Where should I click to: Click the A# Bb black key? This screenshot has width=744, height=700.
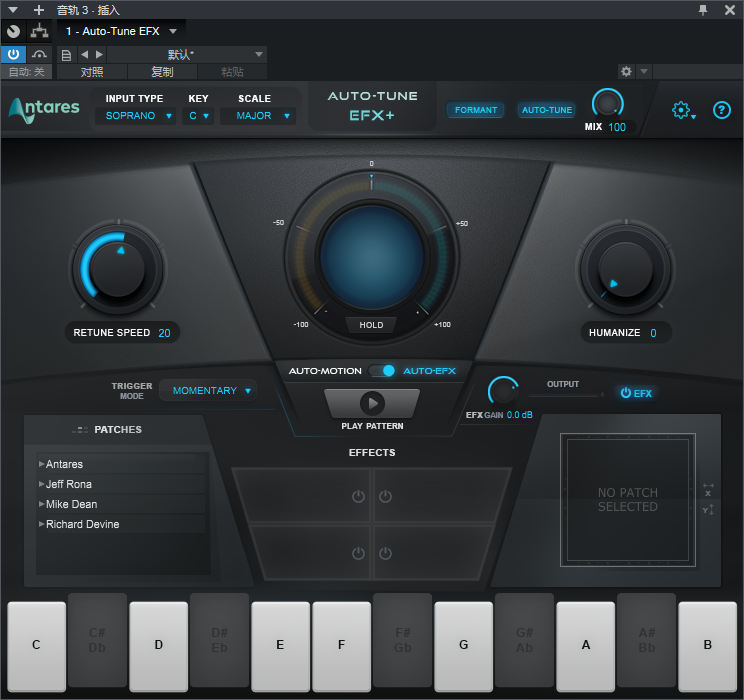[646, 640]
